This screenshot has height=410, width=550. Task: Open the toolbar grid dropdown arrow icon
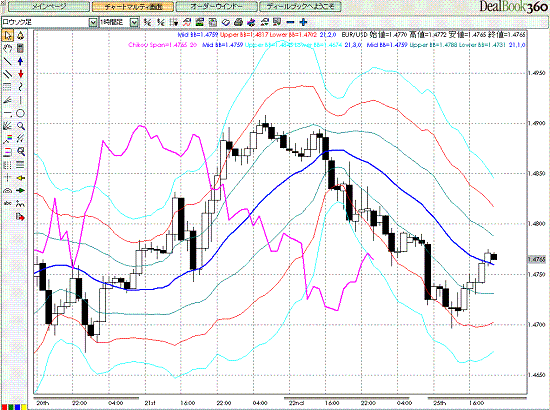174,22
